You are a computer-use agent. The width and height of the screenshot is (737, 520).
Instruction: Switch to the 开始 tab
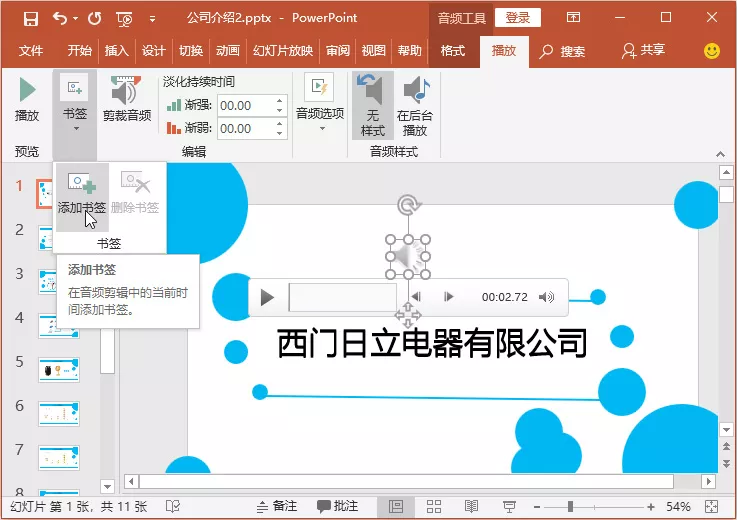click(79, 50)
